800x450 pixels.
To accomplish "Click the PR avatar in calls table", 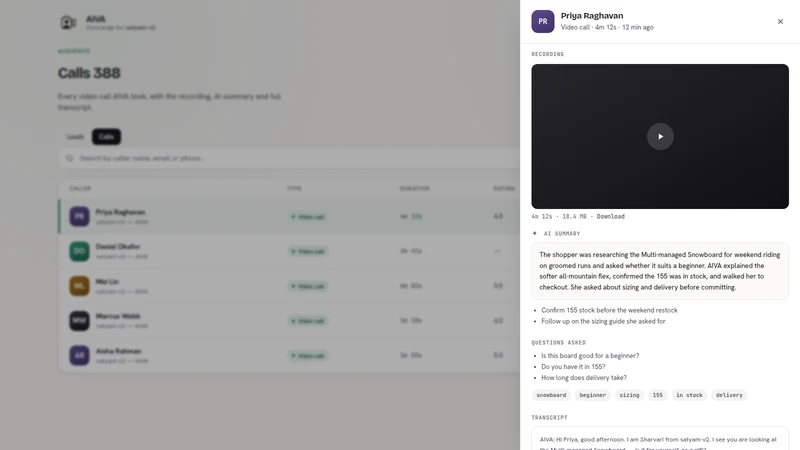I will [x=79, y=216].
